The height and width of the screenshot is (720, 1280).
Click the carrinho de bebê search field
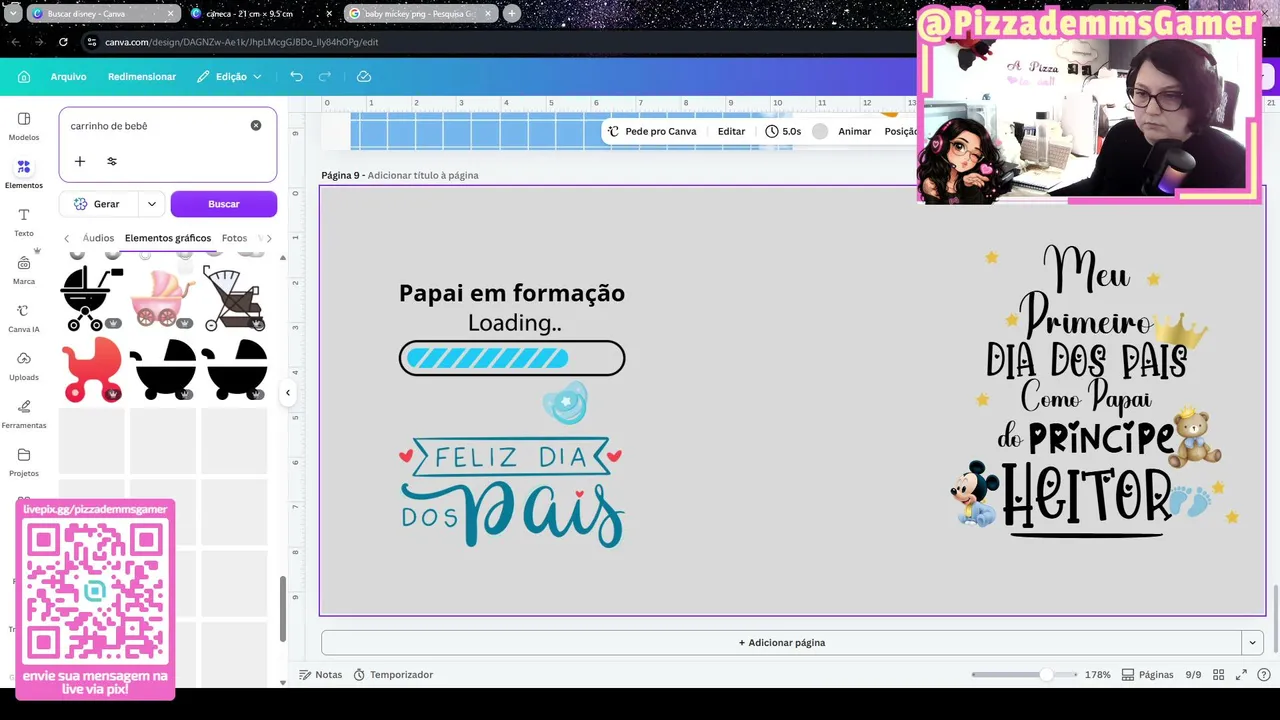click(158, 126)
